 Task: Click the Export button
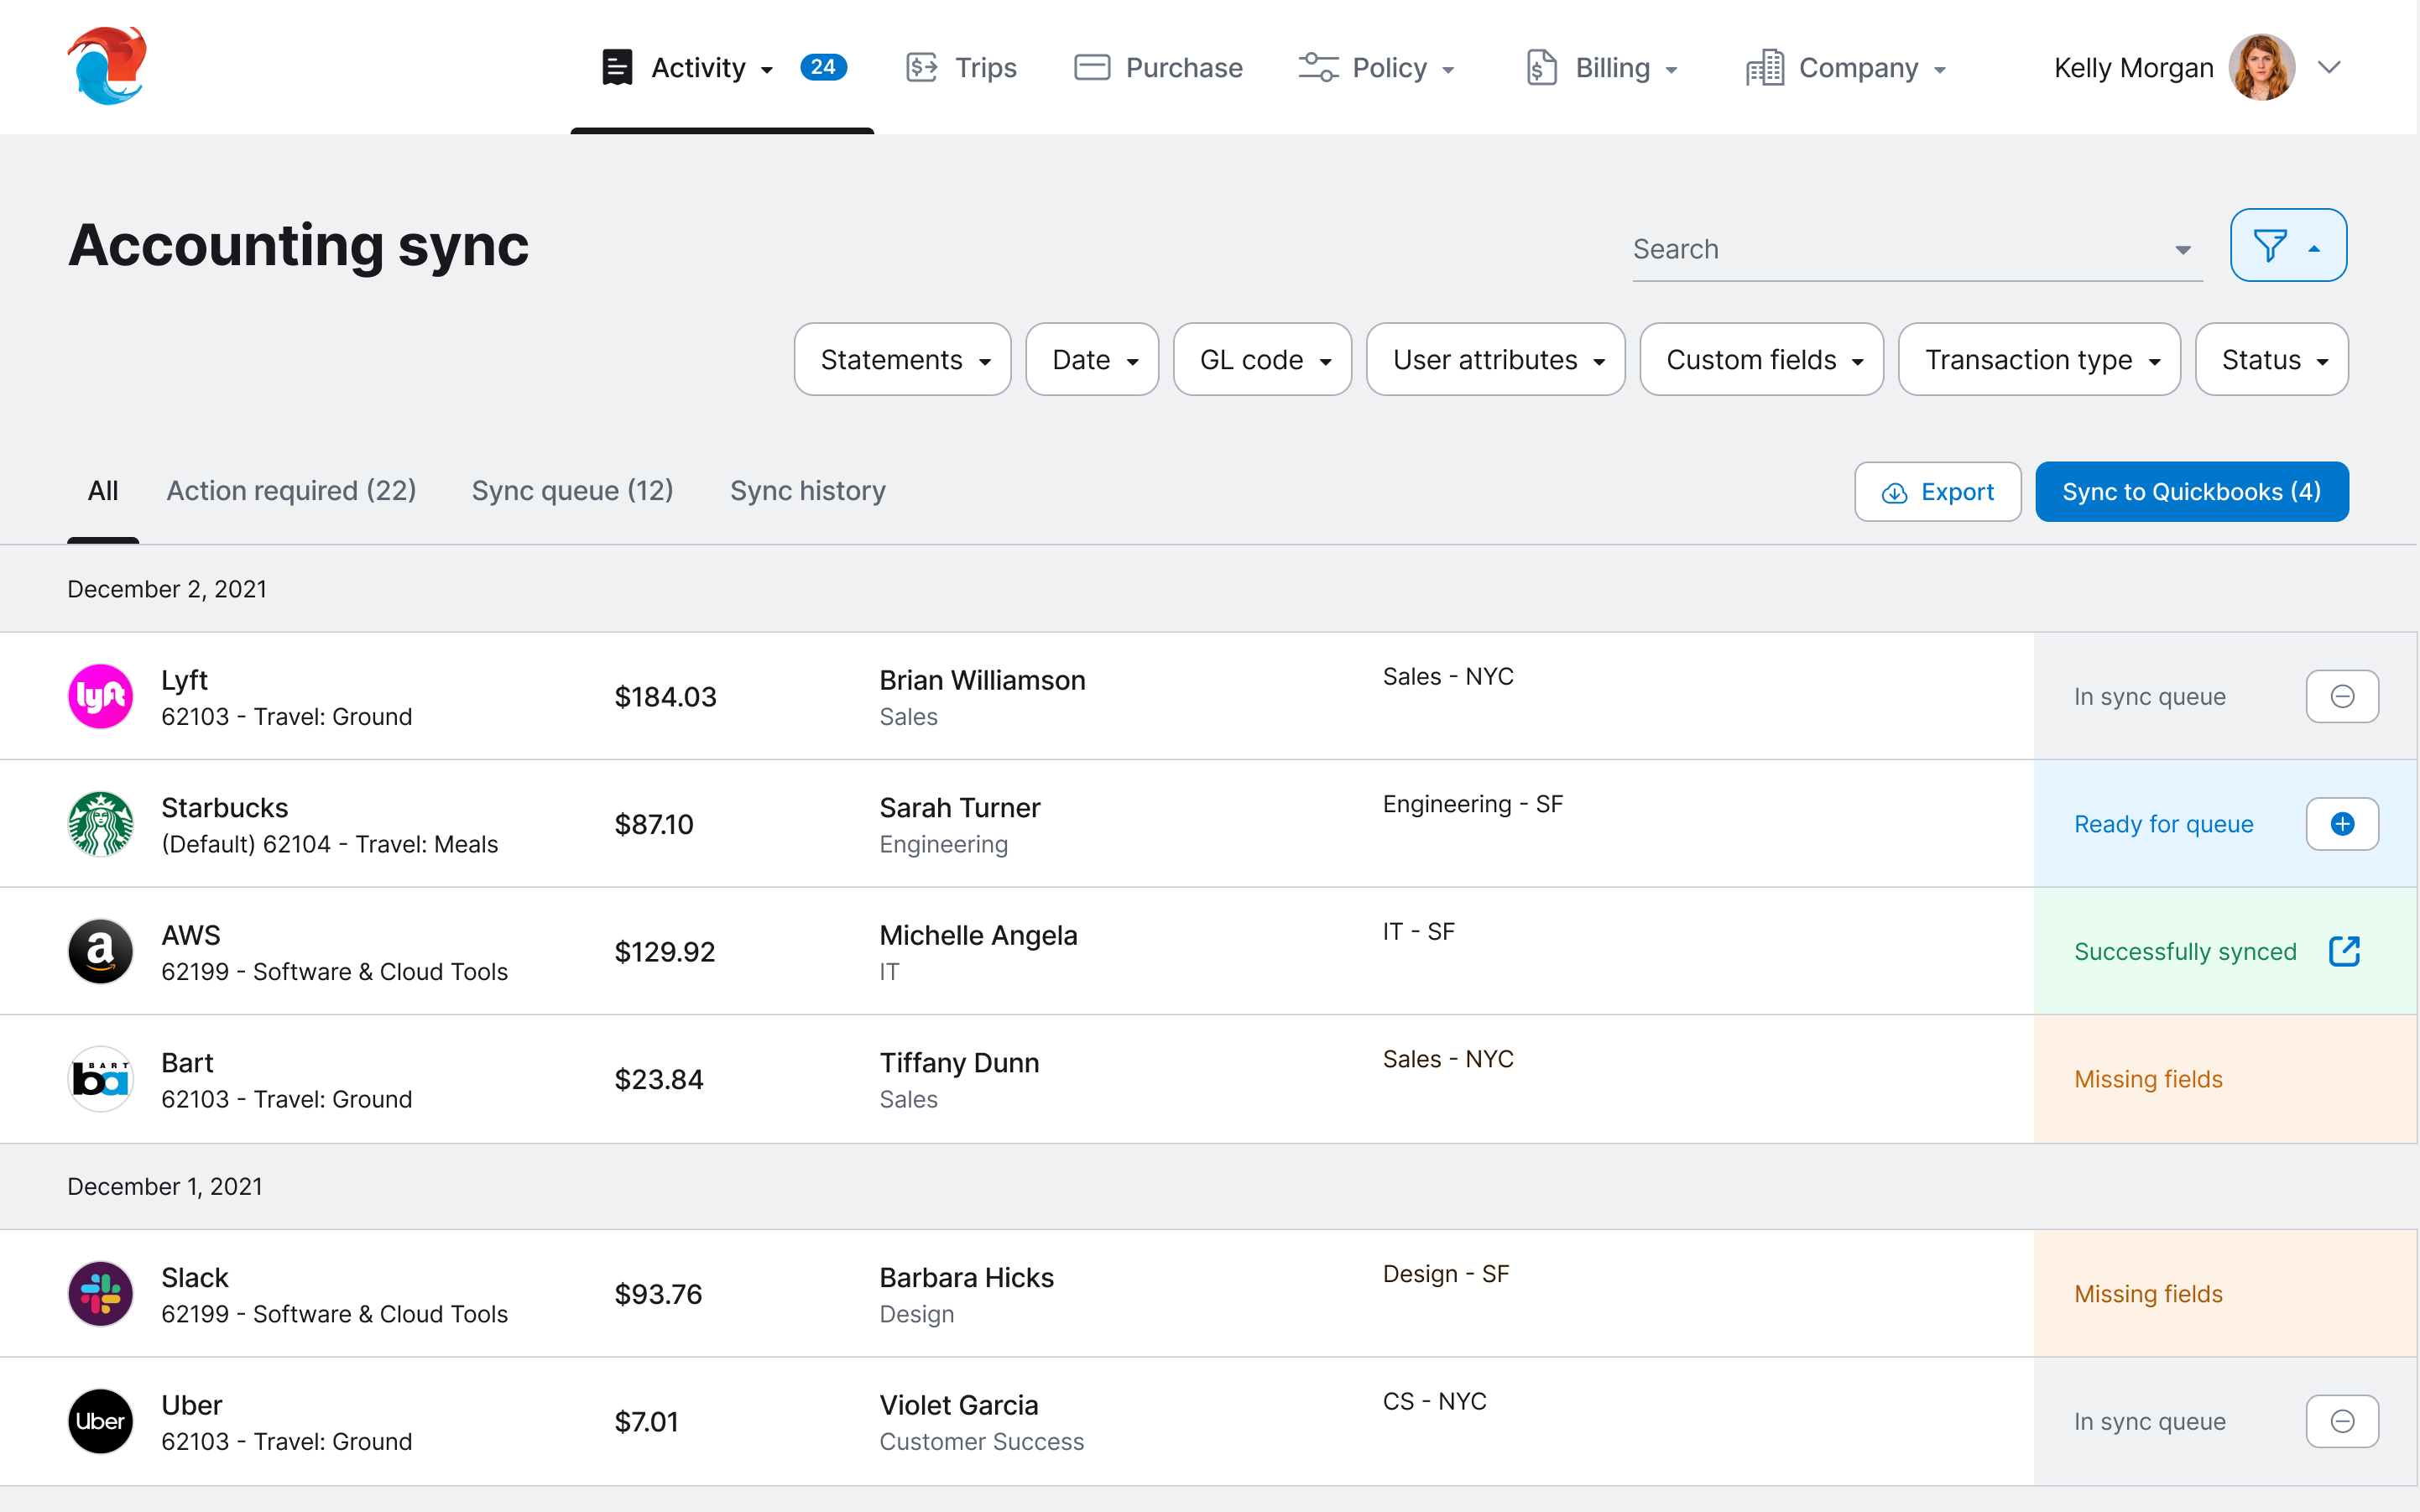pos(1937,492)
